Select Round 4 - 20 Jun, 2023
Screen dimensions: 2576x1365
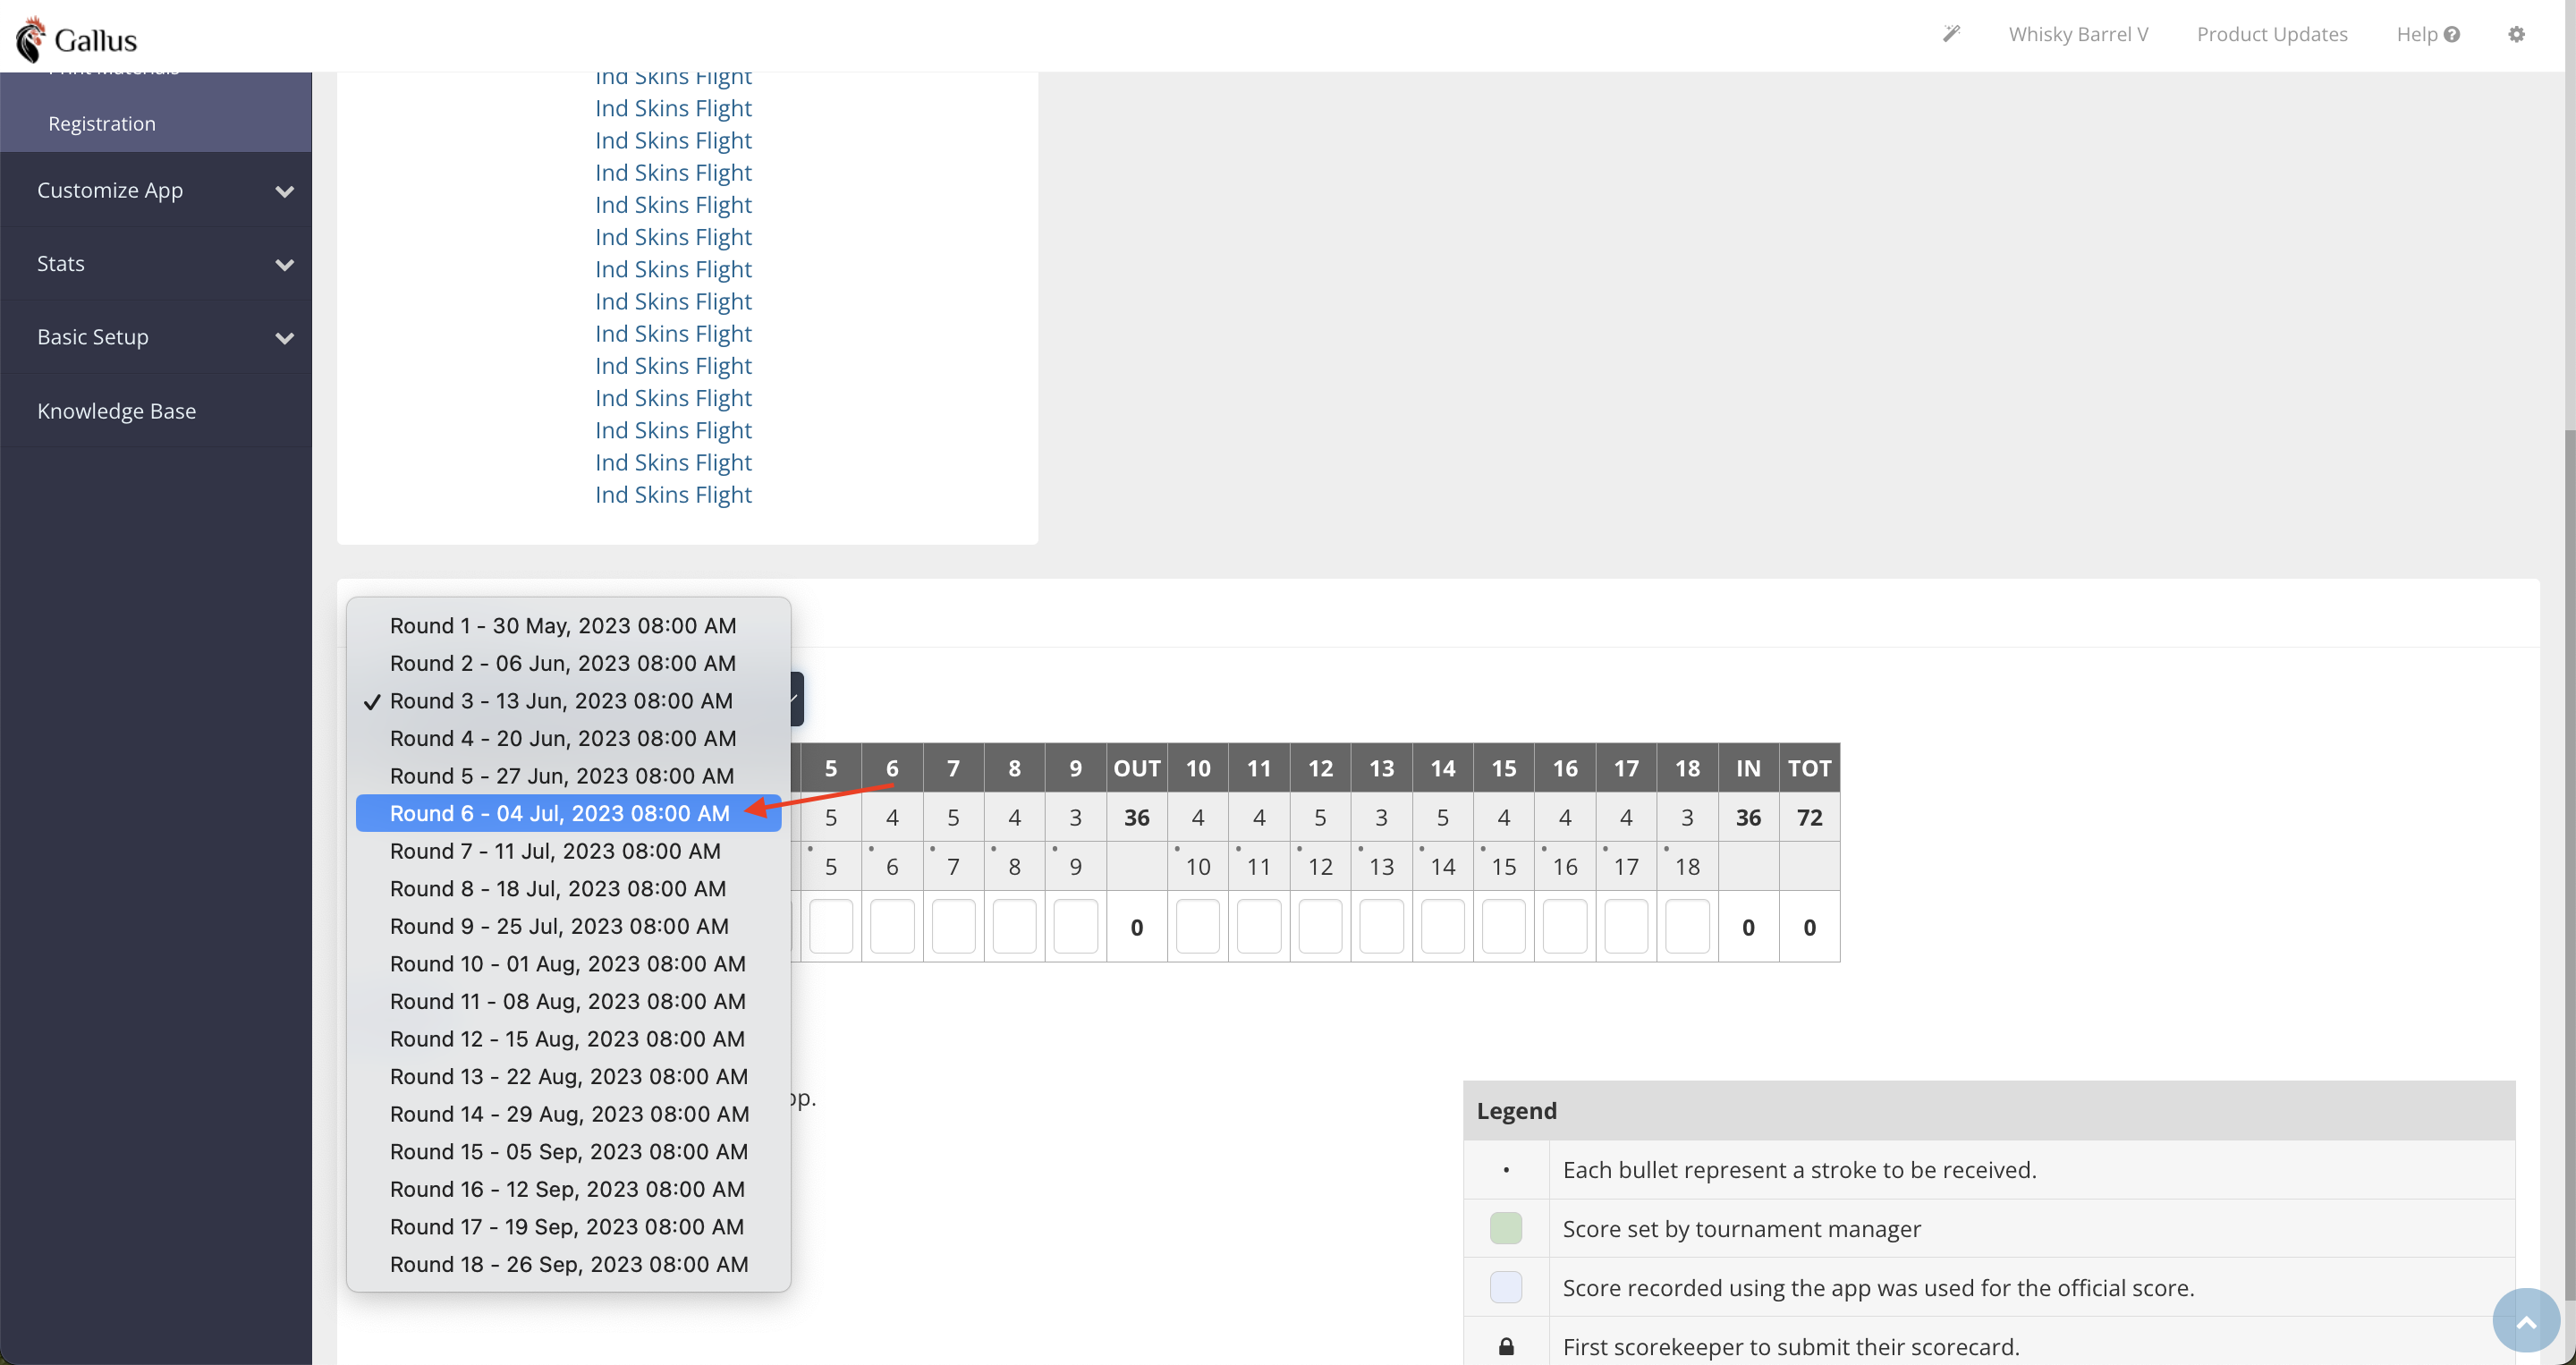[x=568, y=738]
